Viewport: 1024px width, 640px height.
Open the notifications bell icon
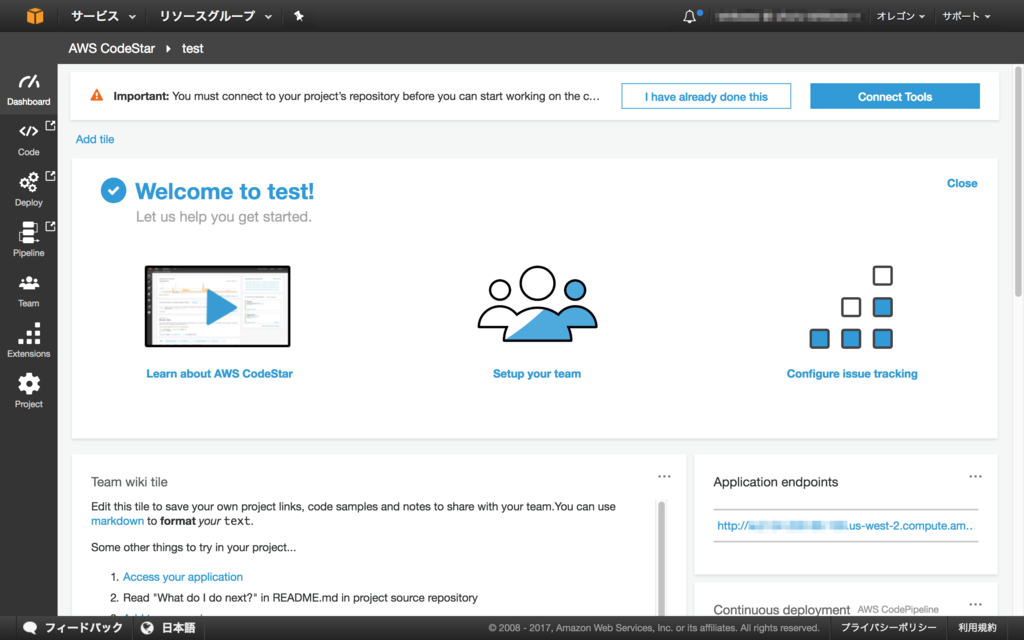pos(690,16)
